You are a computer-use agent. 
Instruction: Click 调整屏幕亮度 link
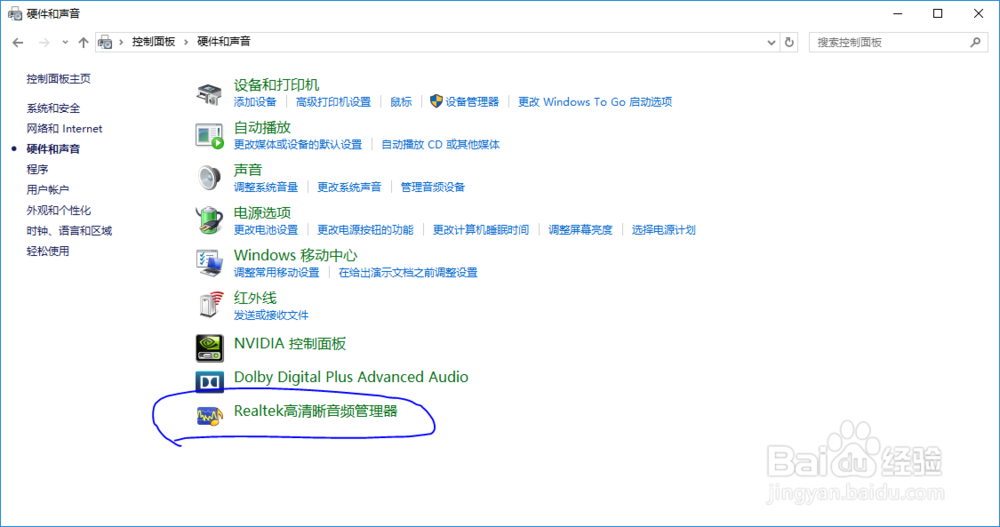click(x=580, y=230)
